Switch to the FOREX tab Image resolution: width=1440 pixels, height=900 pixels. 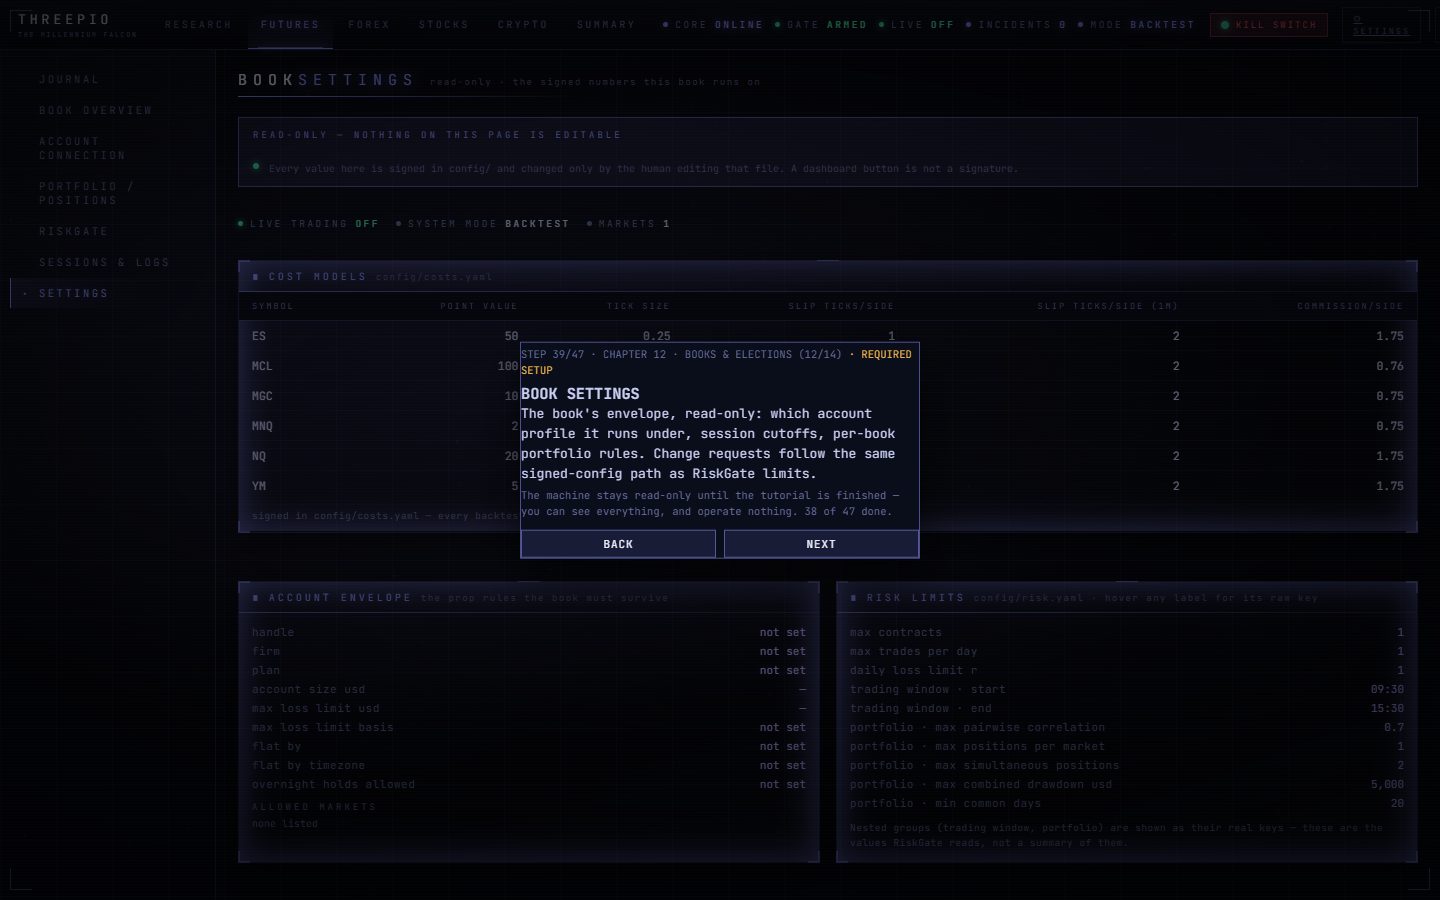click(369, 24)
